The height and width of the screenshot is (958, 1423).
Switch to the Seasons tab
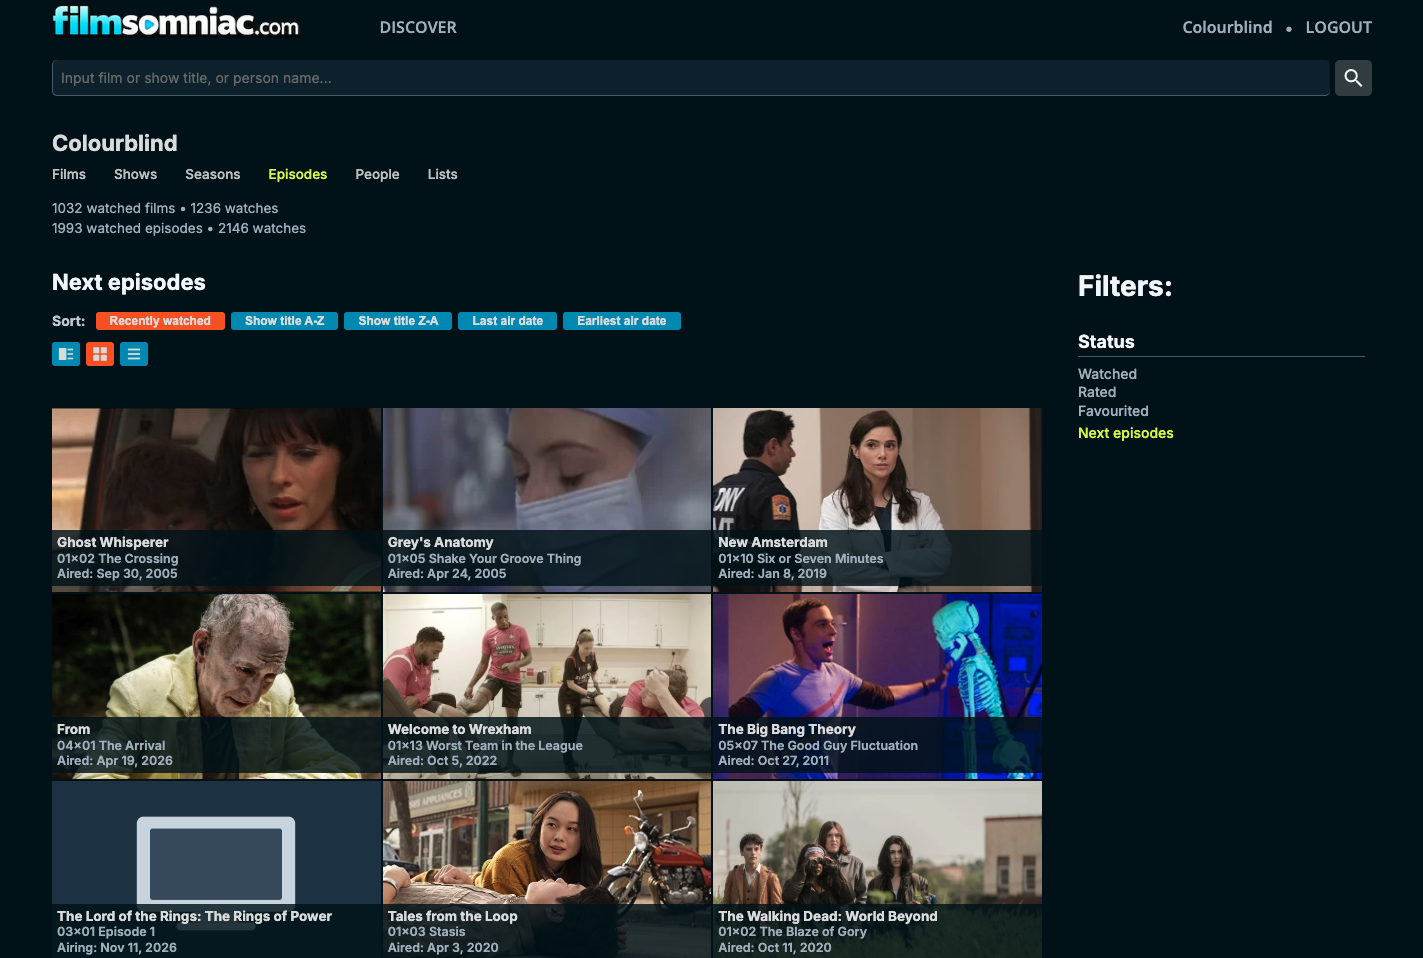coord(213,174)
